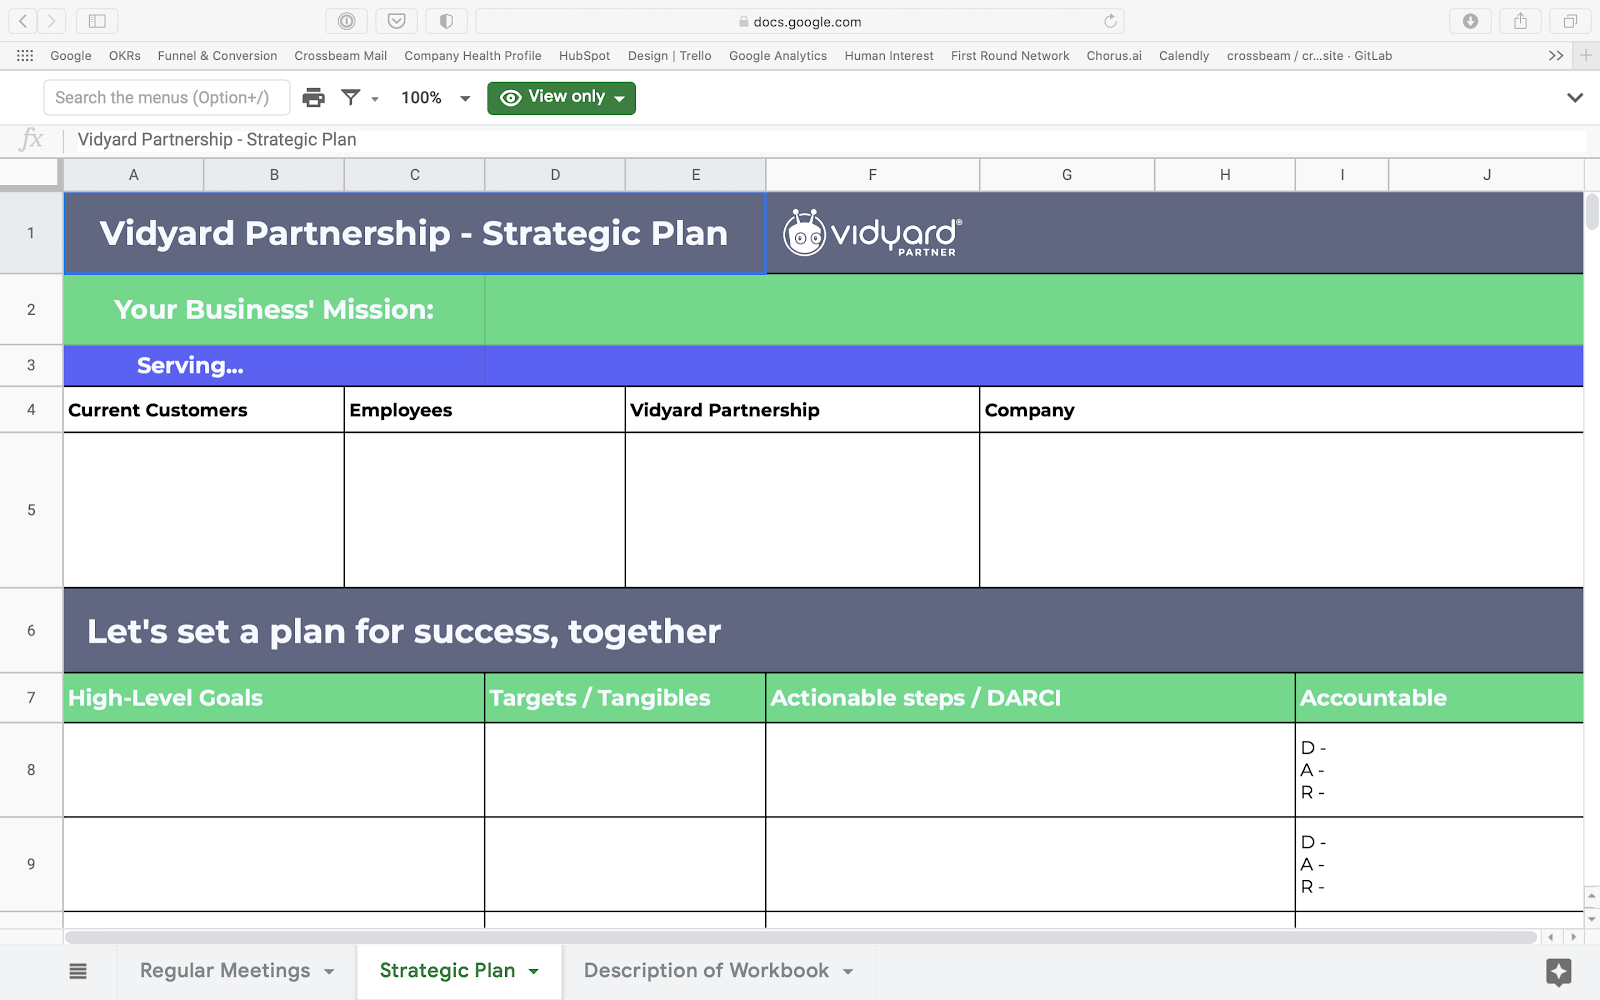
Task: Open the Funnel & Conversion bookmark
Action: pyautogui.click(x=217, y=56)
